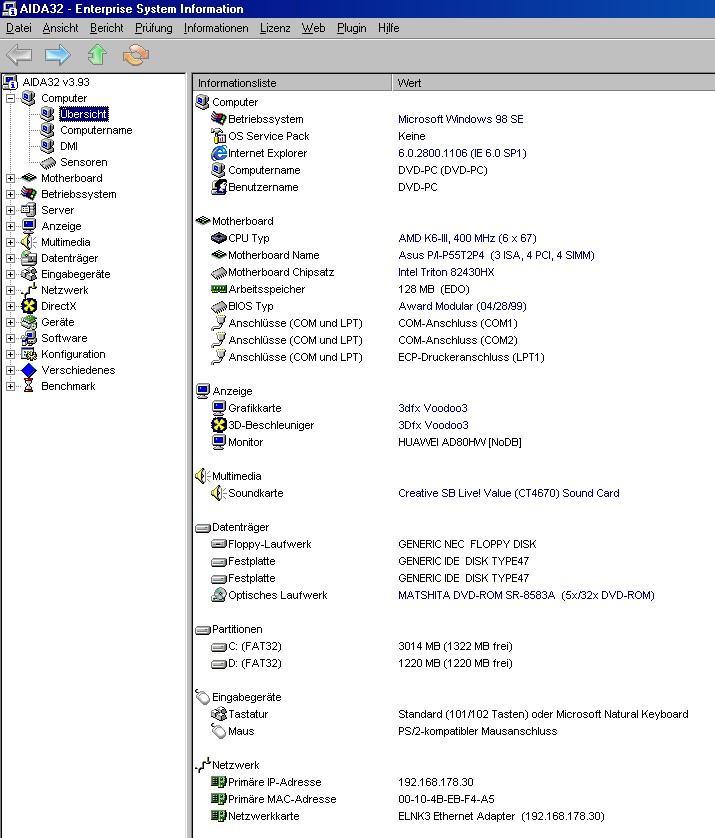This screenshot has width=715, height=838.
Task: Open the Plugin menu
Action: [352, 28]
